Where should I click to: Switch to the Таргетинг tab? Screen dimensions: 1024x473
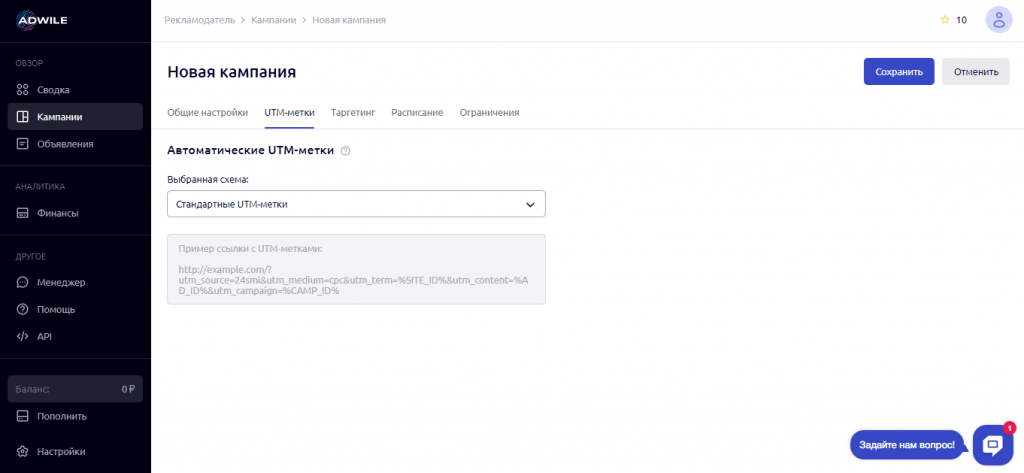pos(352,113)
